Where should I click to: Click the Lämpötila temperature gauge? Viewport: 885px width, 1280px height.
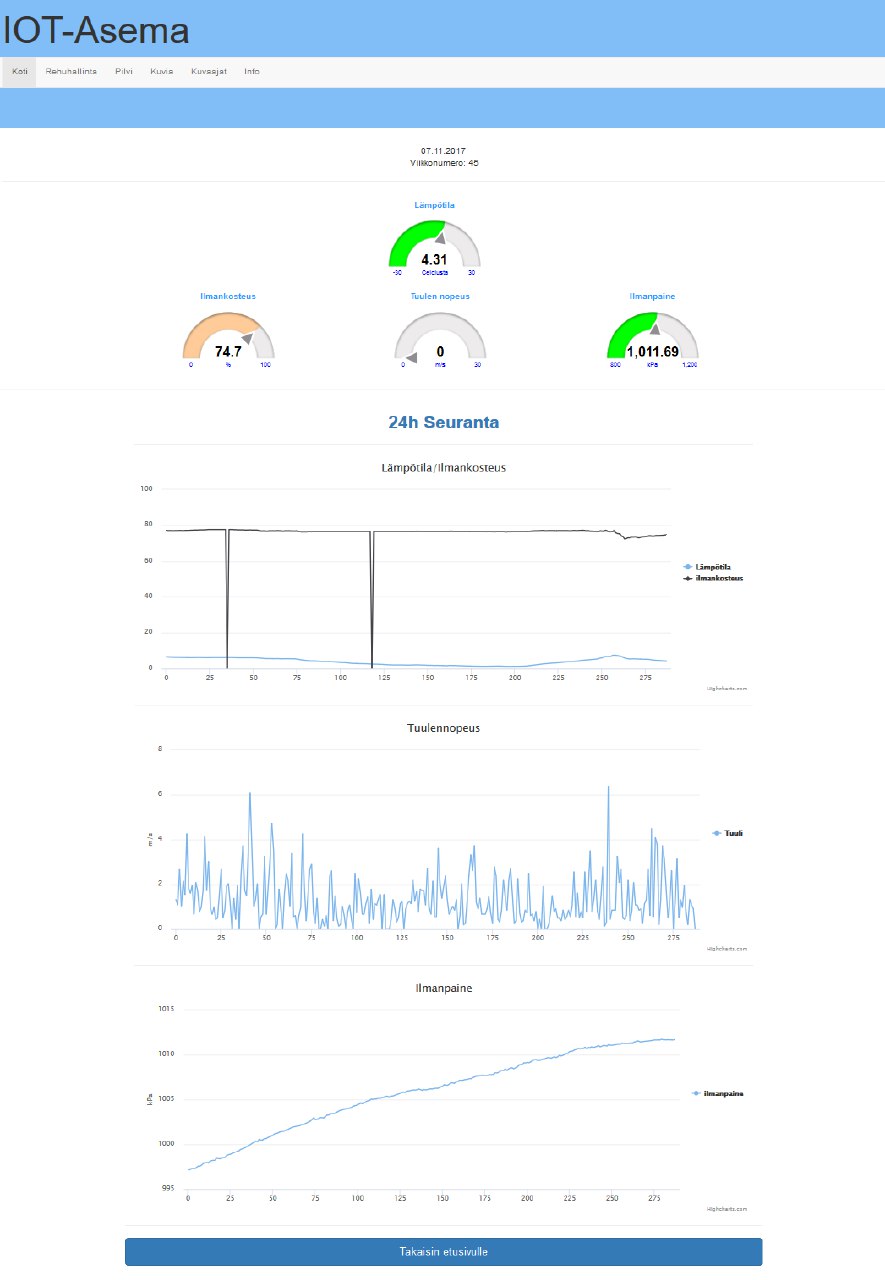[434, 244]
